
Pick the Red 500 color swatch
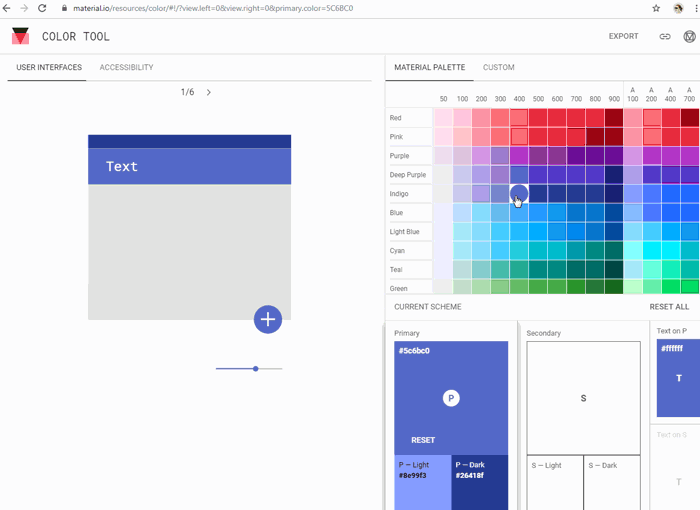coord(538,118)
